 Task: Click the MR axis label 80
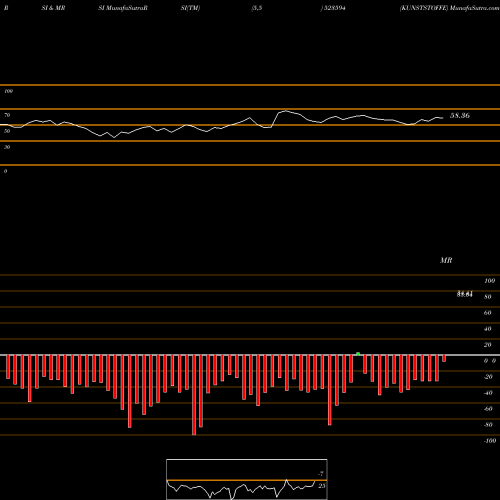click(487, 297)
